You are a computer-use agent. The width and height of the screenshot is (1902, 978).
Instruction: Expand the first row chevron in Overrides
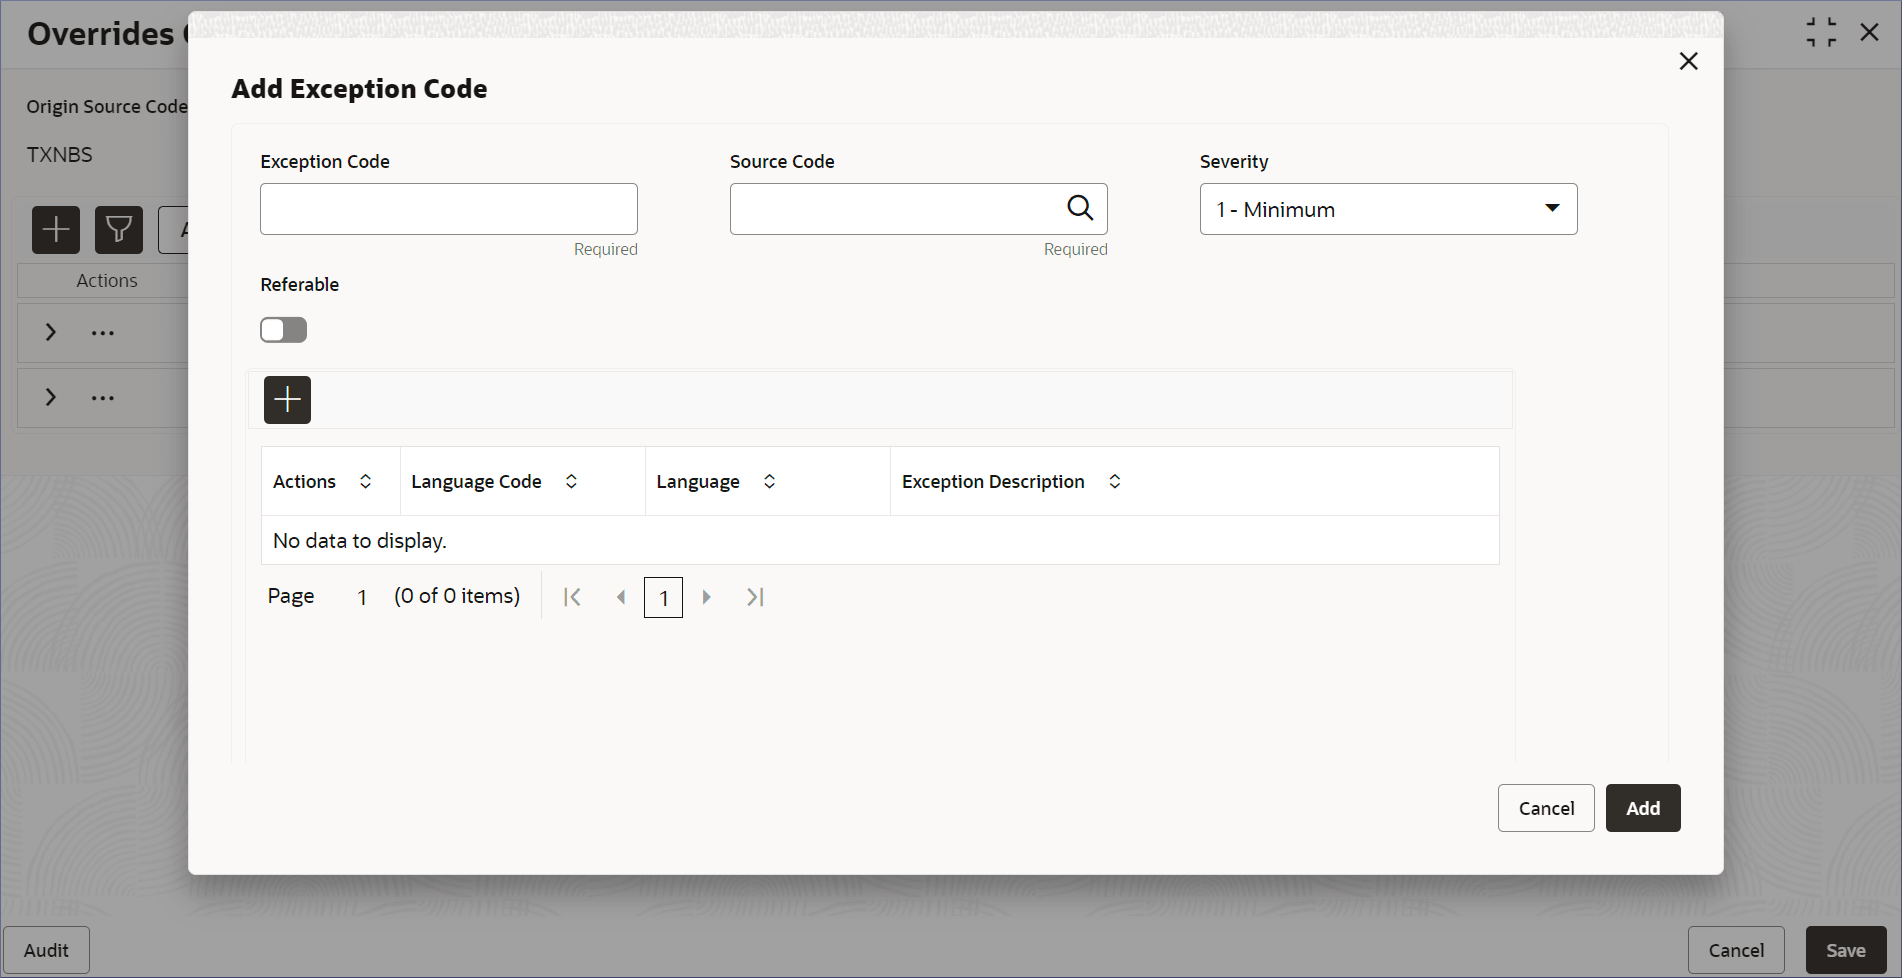point(50,332)
